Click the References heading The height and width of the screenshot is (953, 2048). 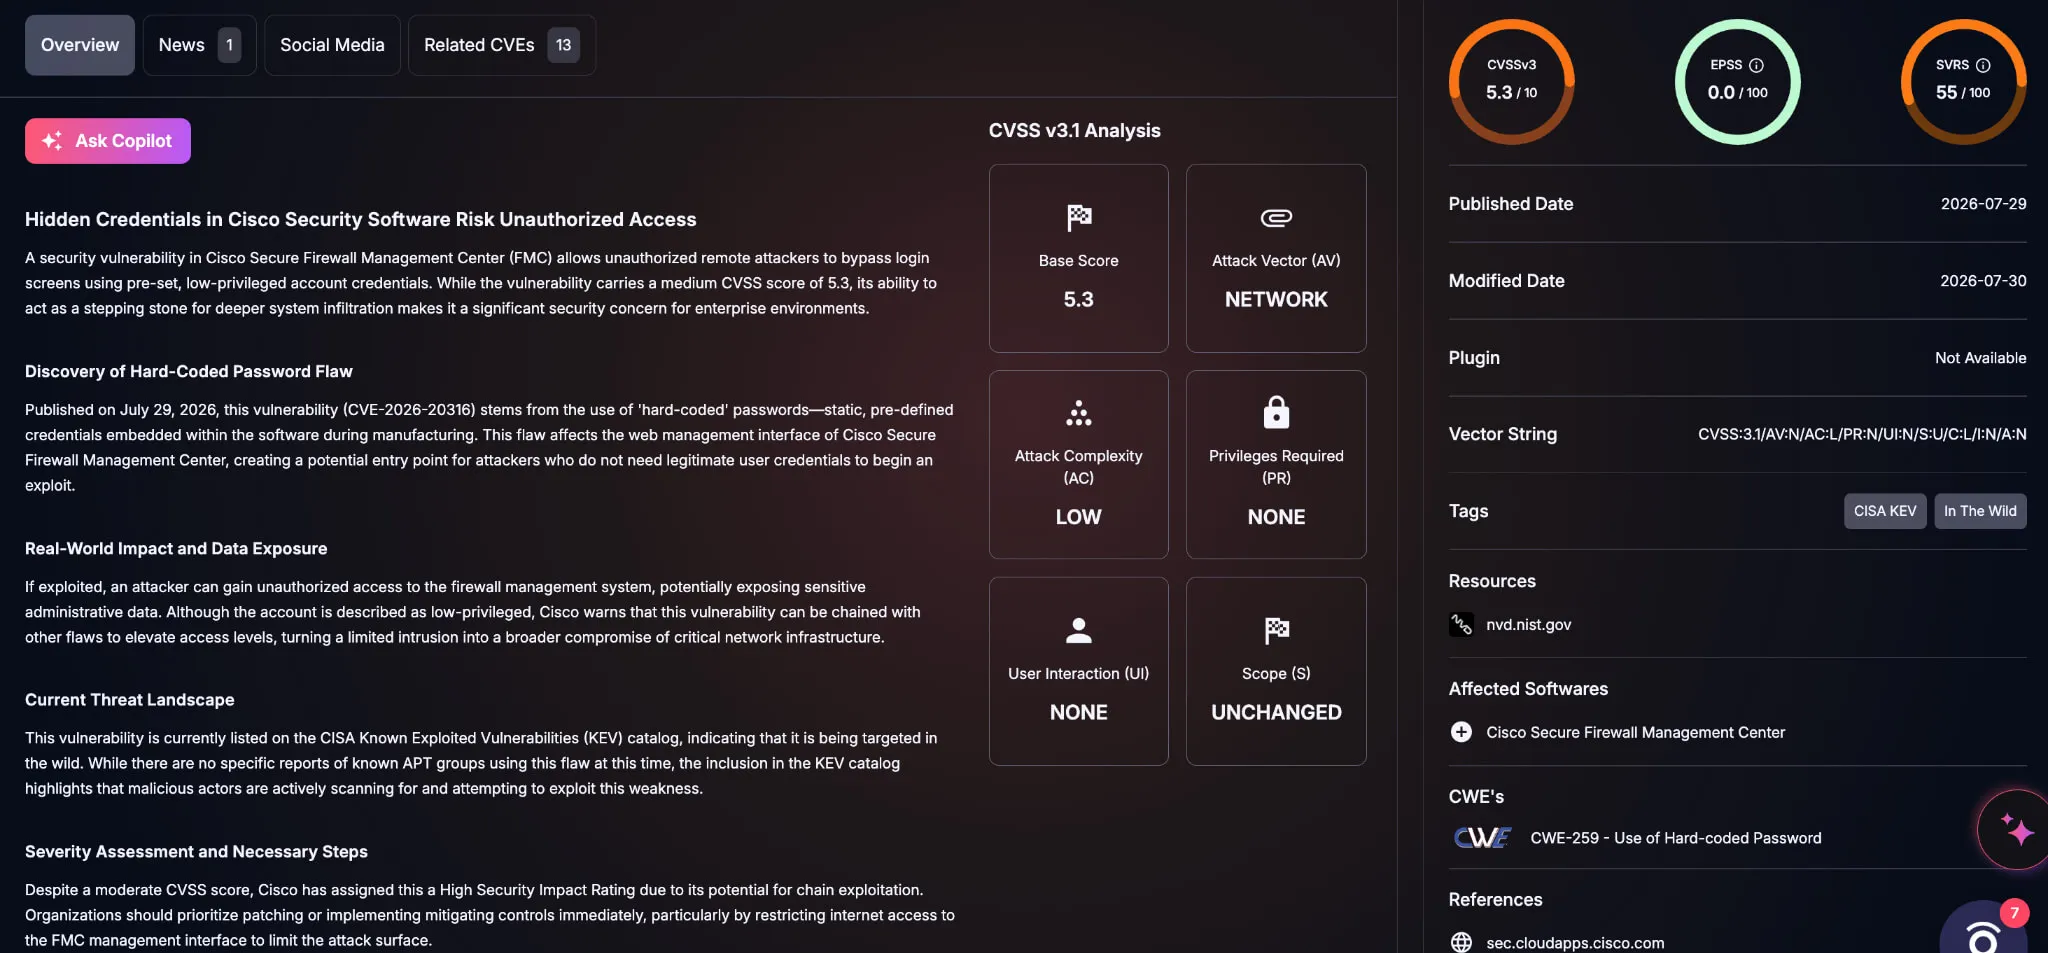tap(1495, 900)
